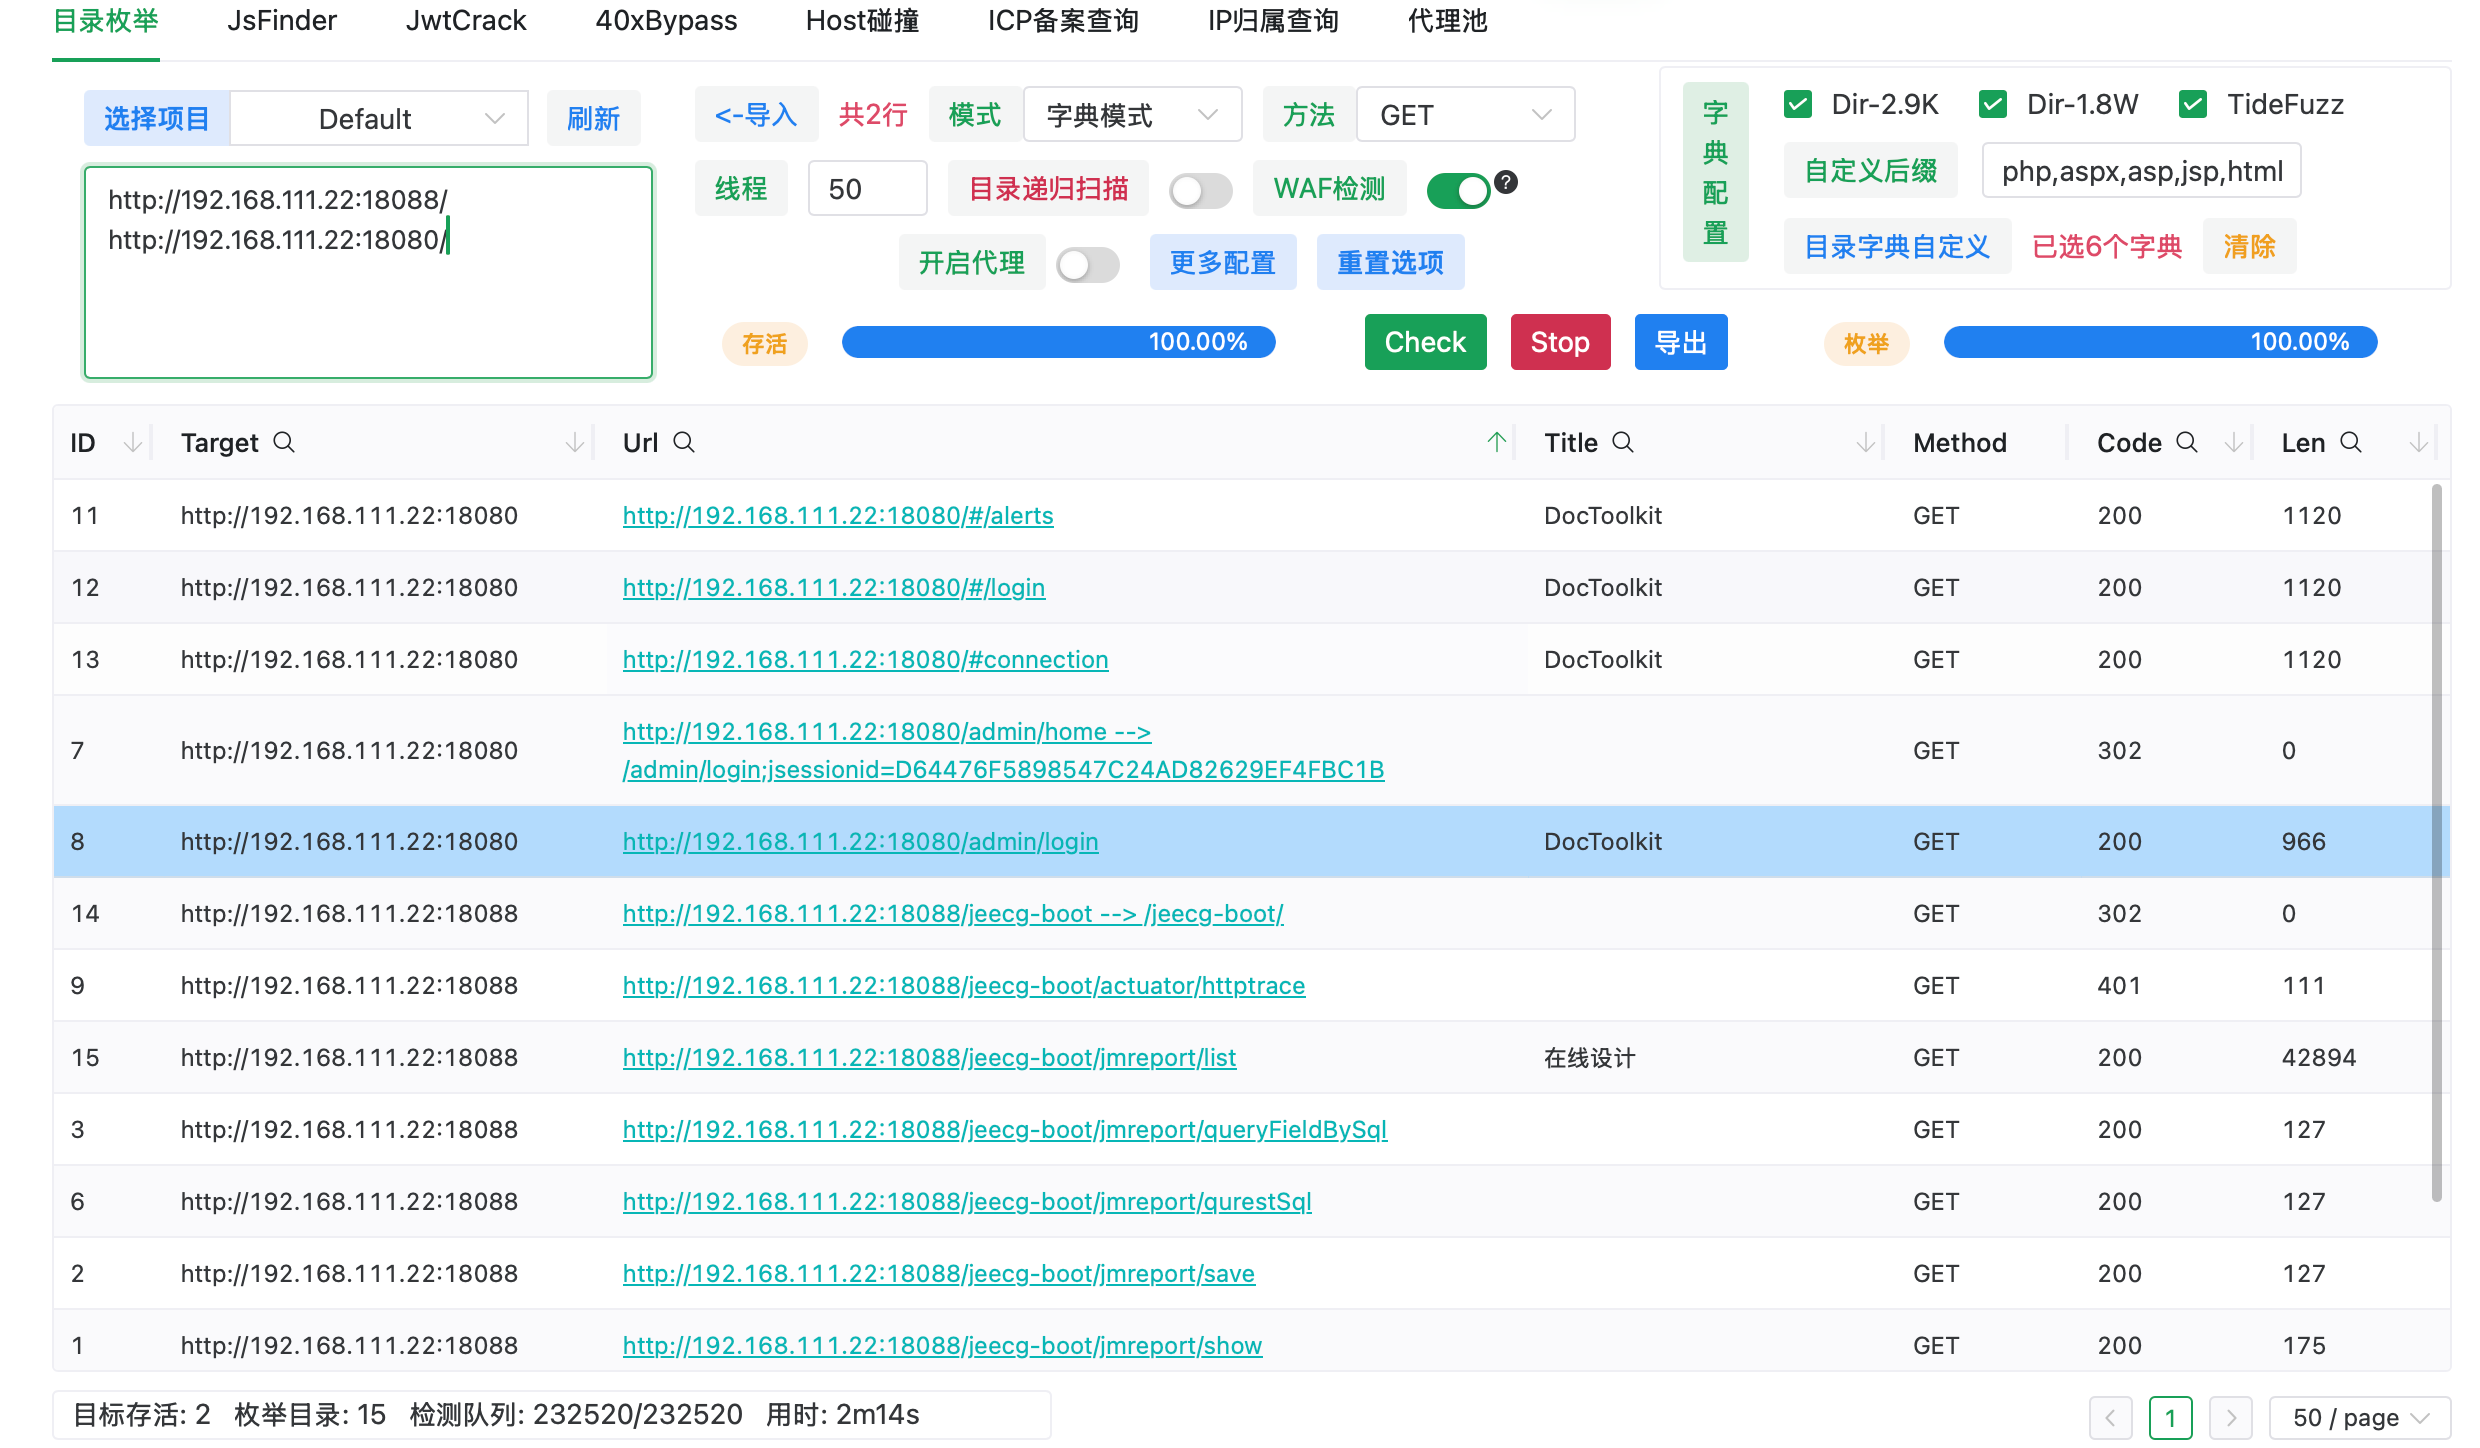This screenshot has height=1448, width=2480.
Task: Open the /admin/login URL link
Action: coord(860,841)
